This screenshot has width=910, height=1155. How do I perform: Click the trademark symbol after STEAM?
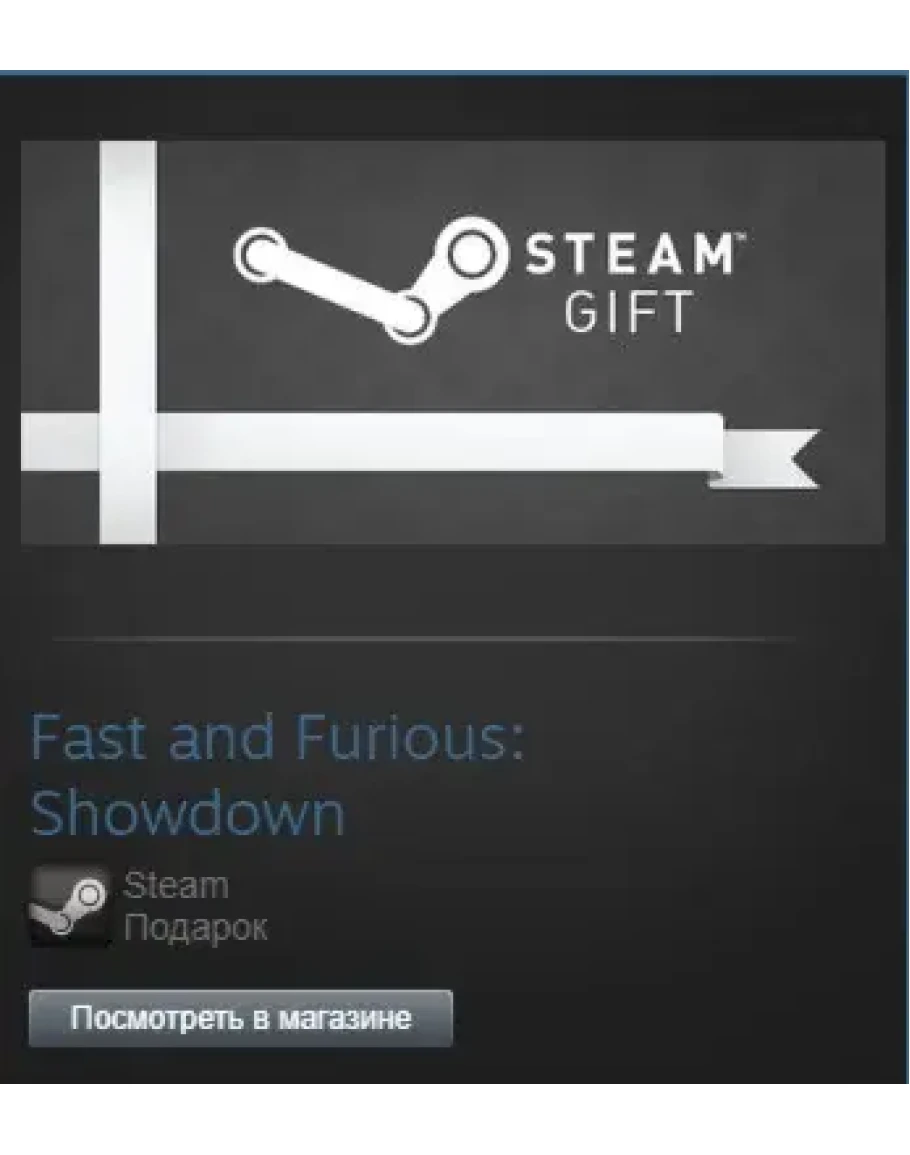tap(739, 237)
